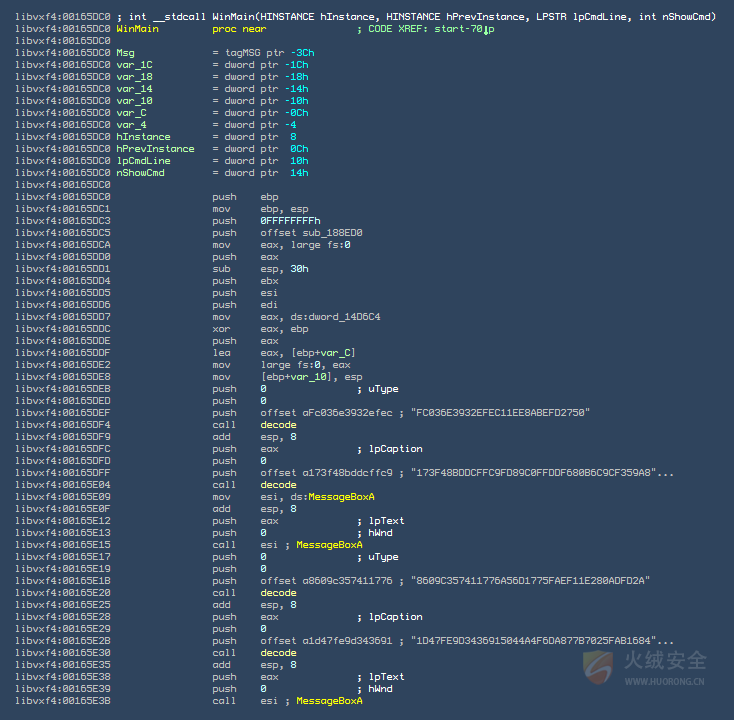This screenshot has height=720, width=734.
Task: Open the a1d47fe9d343691 string offset
Action: click(x=347, y=641)
